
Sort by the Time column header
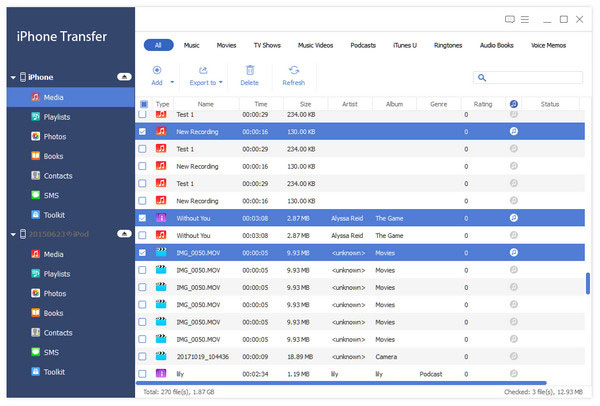point(261,104)
